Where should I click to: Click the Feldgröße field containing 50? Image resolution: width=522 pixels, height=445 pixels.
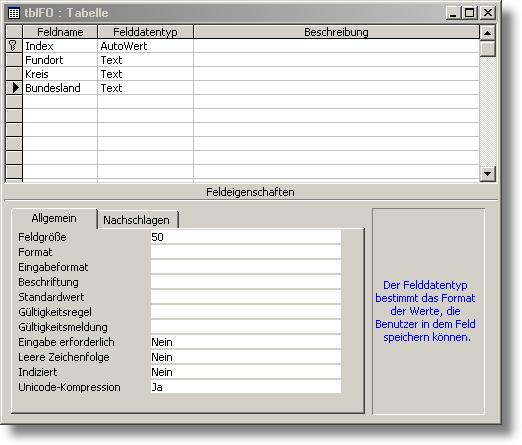pos(246,237)
